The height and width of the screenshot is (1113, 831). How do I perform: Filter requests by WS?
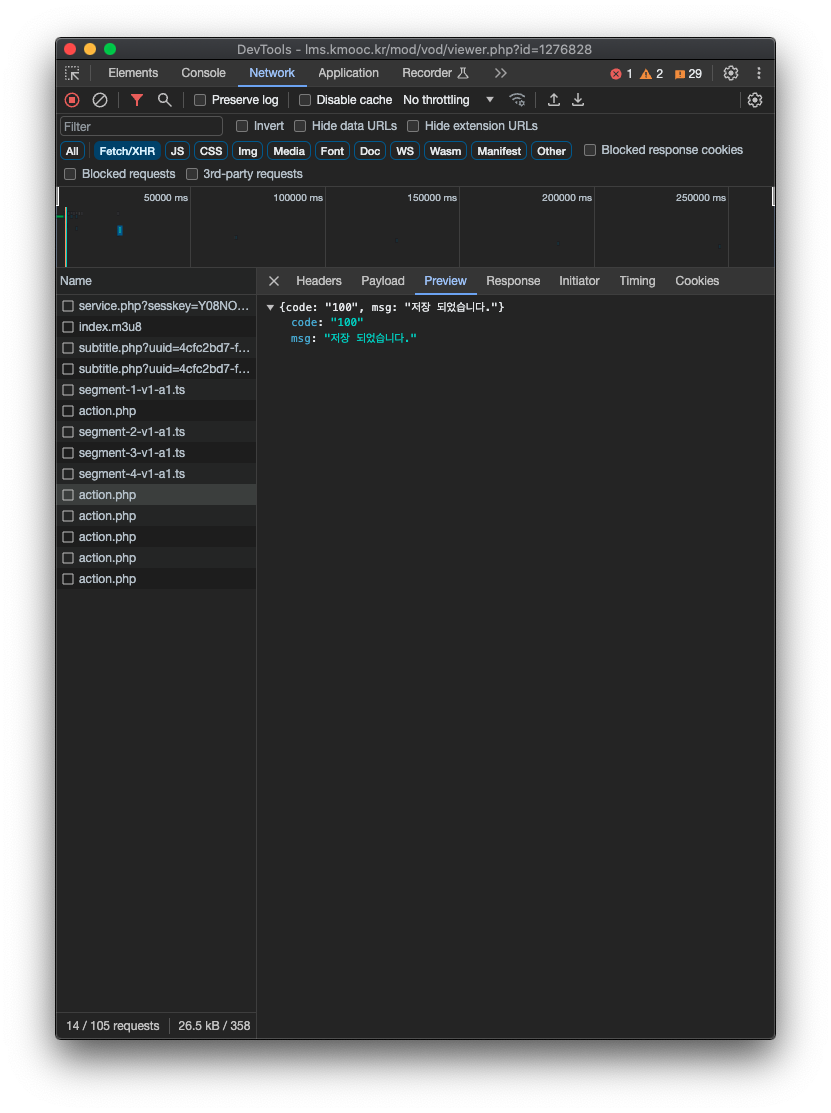[405, 151]
